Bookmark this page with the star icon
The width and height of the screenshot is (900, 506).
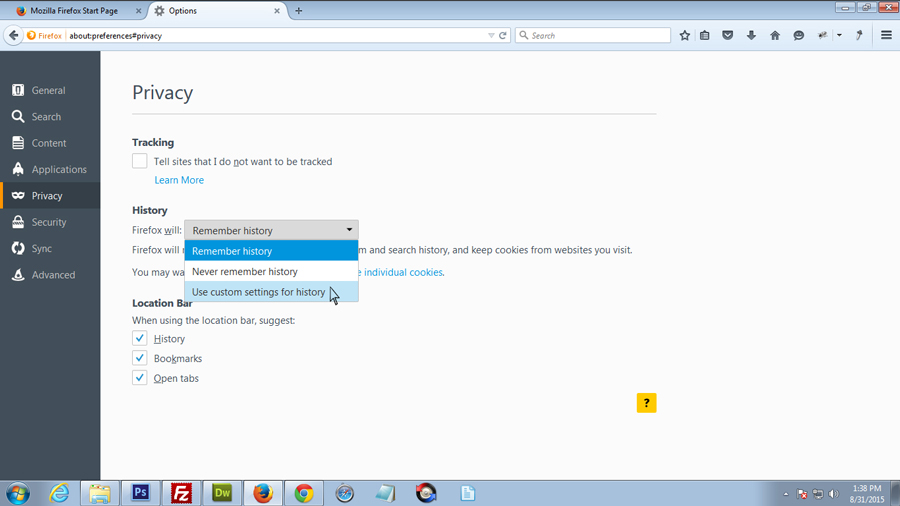coord(685,36)
